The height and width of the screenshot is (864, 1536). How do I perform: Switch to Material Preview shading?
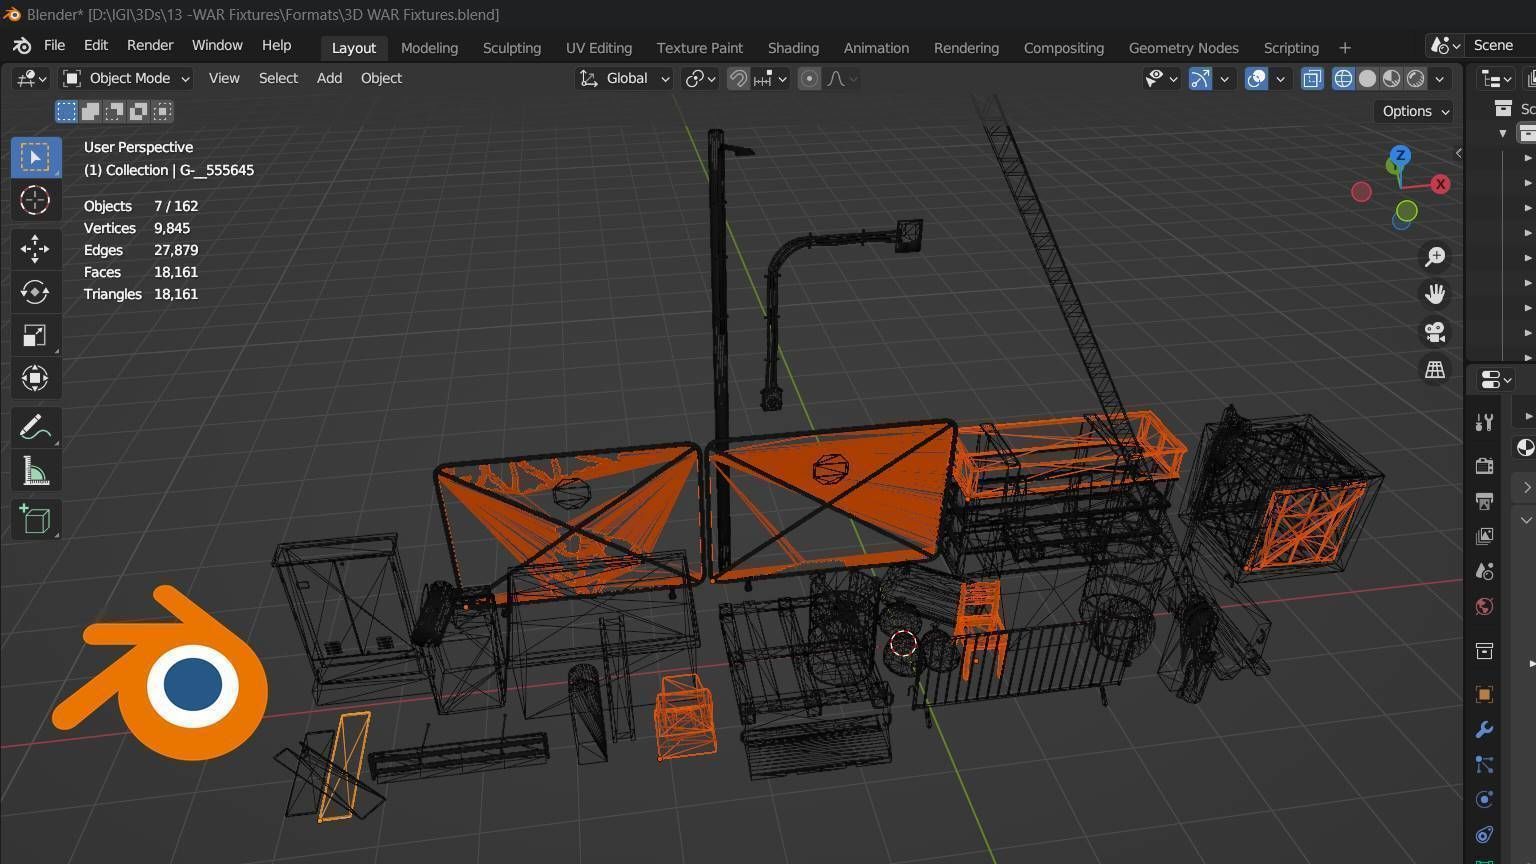(x=1391, y=78)
